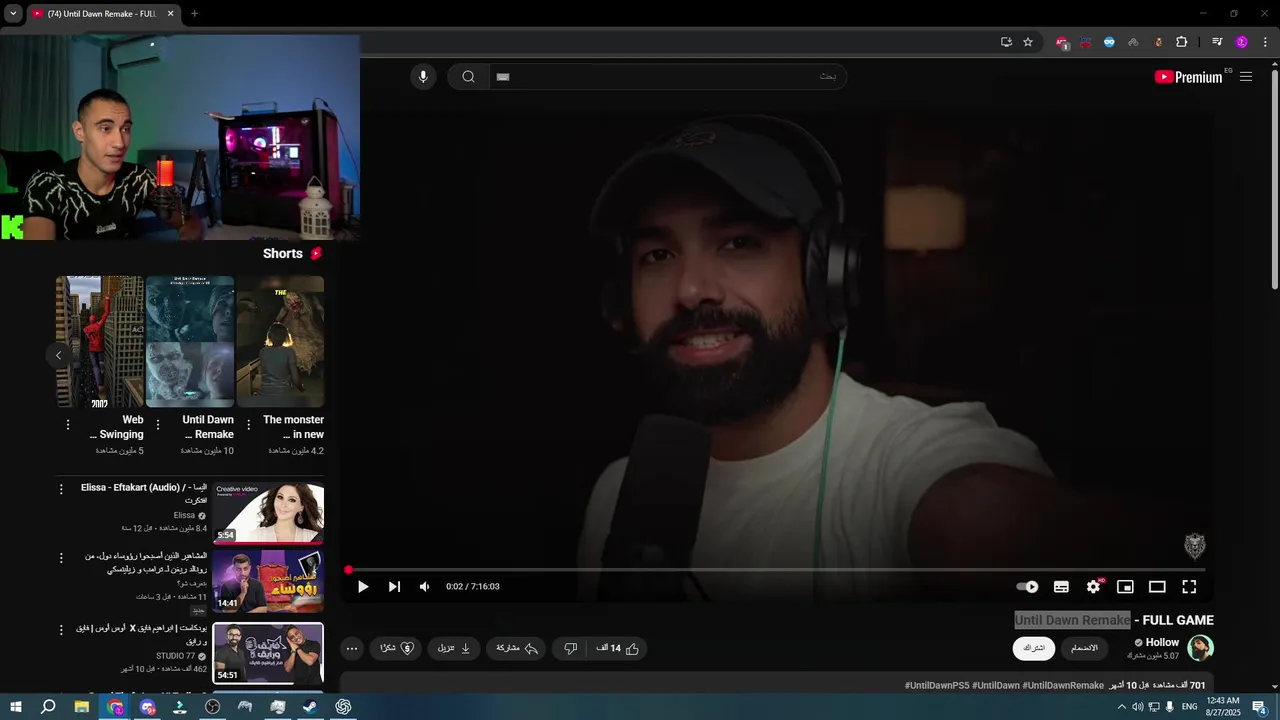Open more actions ellipsis below video
The width and height of the screenshot is (1280, 720).
[352, 648]
